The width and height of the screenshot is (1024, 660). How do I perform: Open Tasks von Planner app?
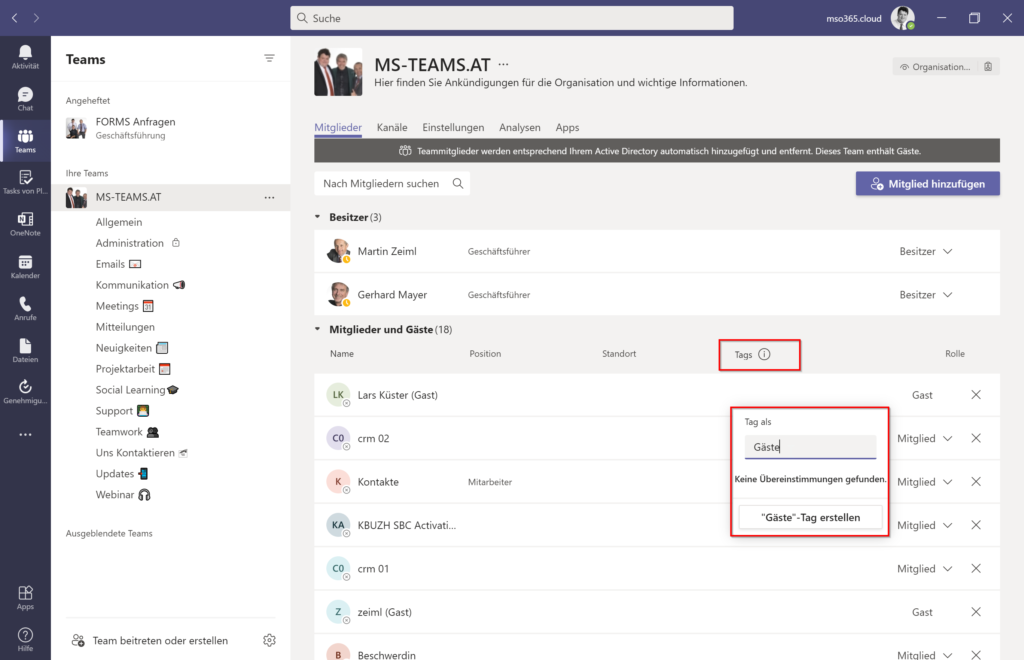click(x=25, y=182)
